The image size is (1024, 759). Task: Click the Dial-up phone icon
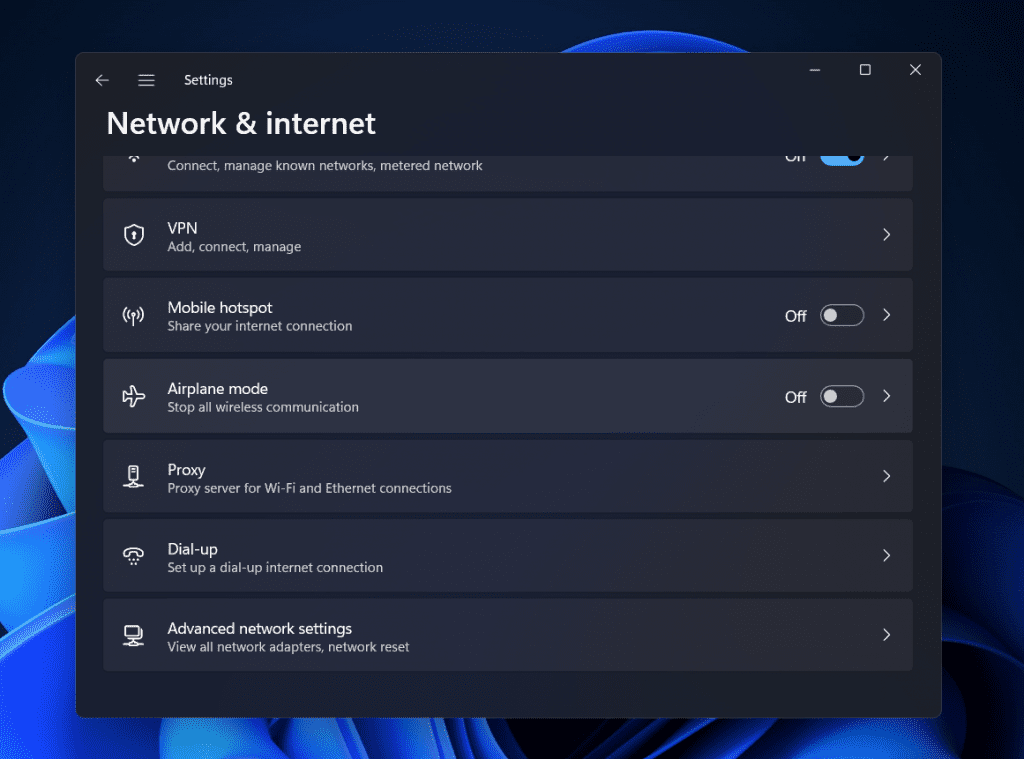[133, 555]
